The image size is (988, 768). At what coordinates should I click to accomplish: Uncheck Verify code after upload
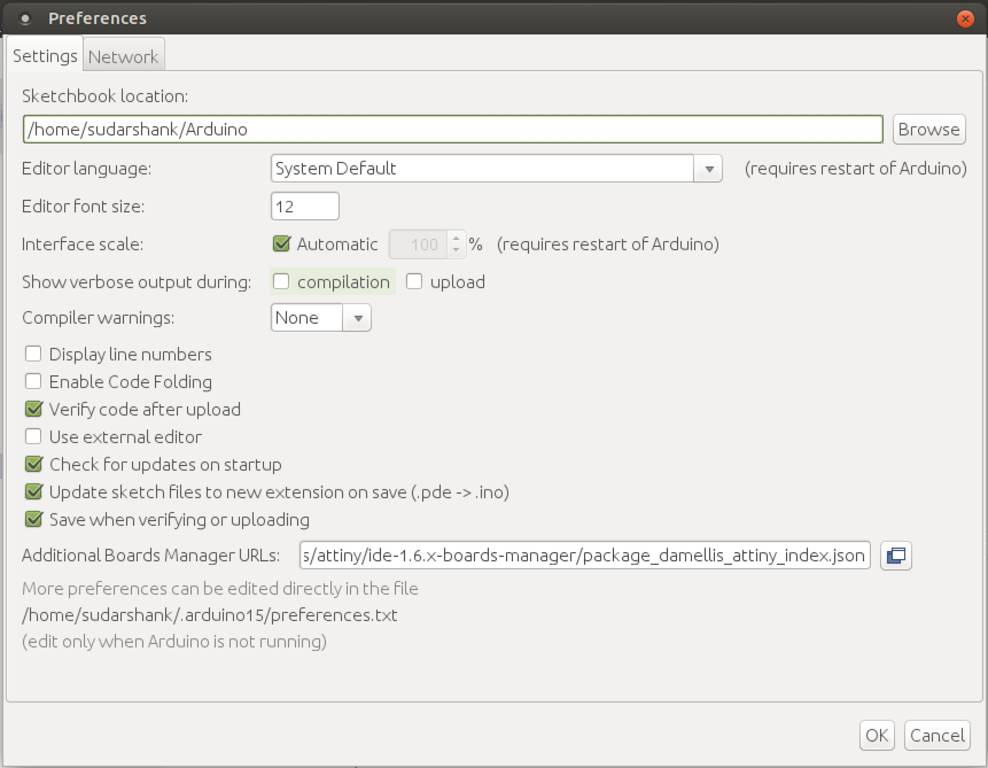tap(34, 409)
